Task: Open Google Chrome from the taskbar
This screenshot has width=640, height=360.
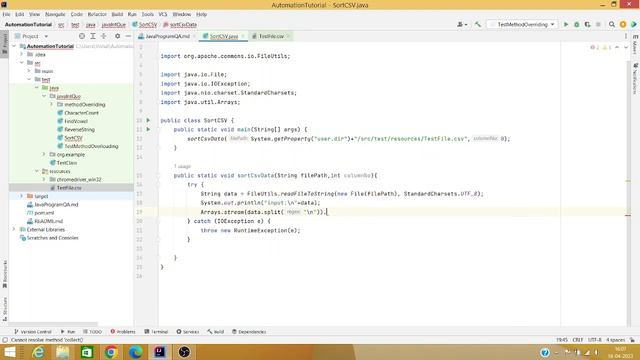Action: (x=111, y=352)
